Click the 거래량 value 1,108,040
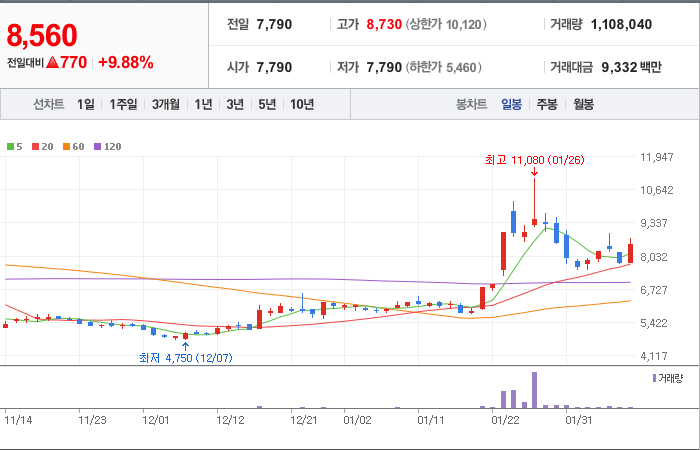Viewport: 700px width, 450px height. pos(621,24)
